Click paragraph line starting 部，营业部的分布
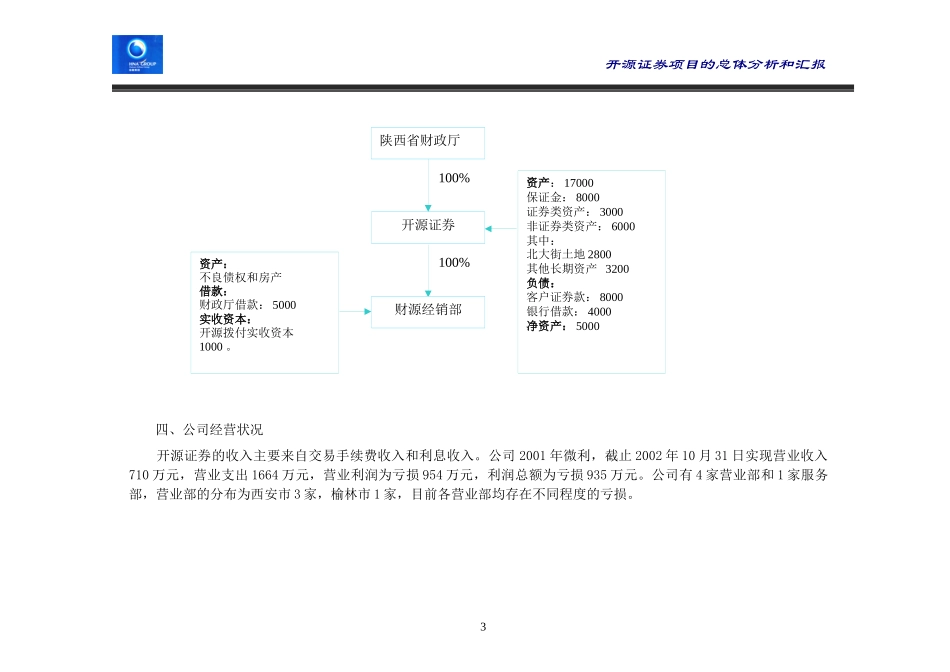The height and width of the screenshot is (672, 950). coord(382,494)
